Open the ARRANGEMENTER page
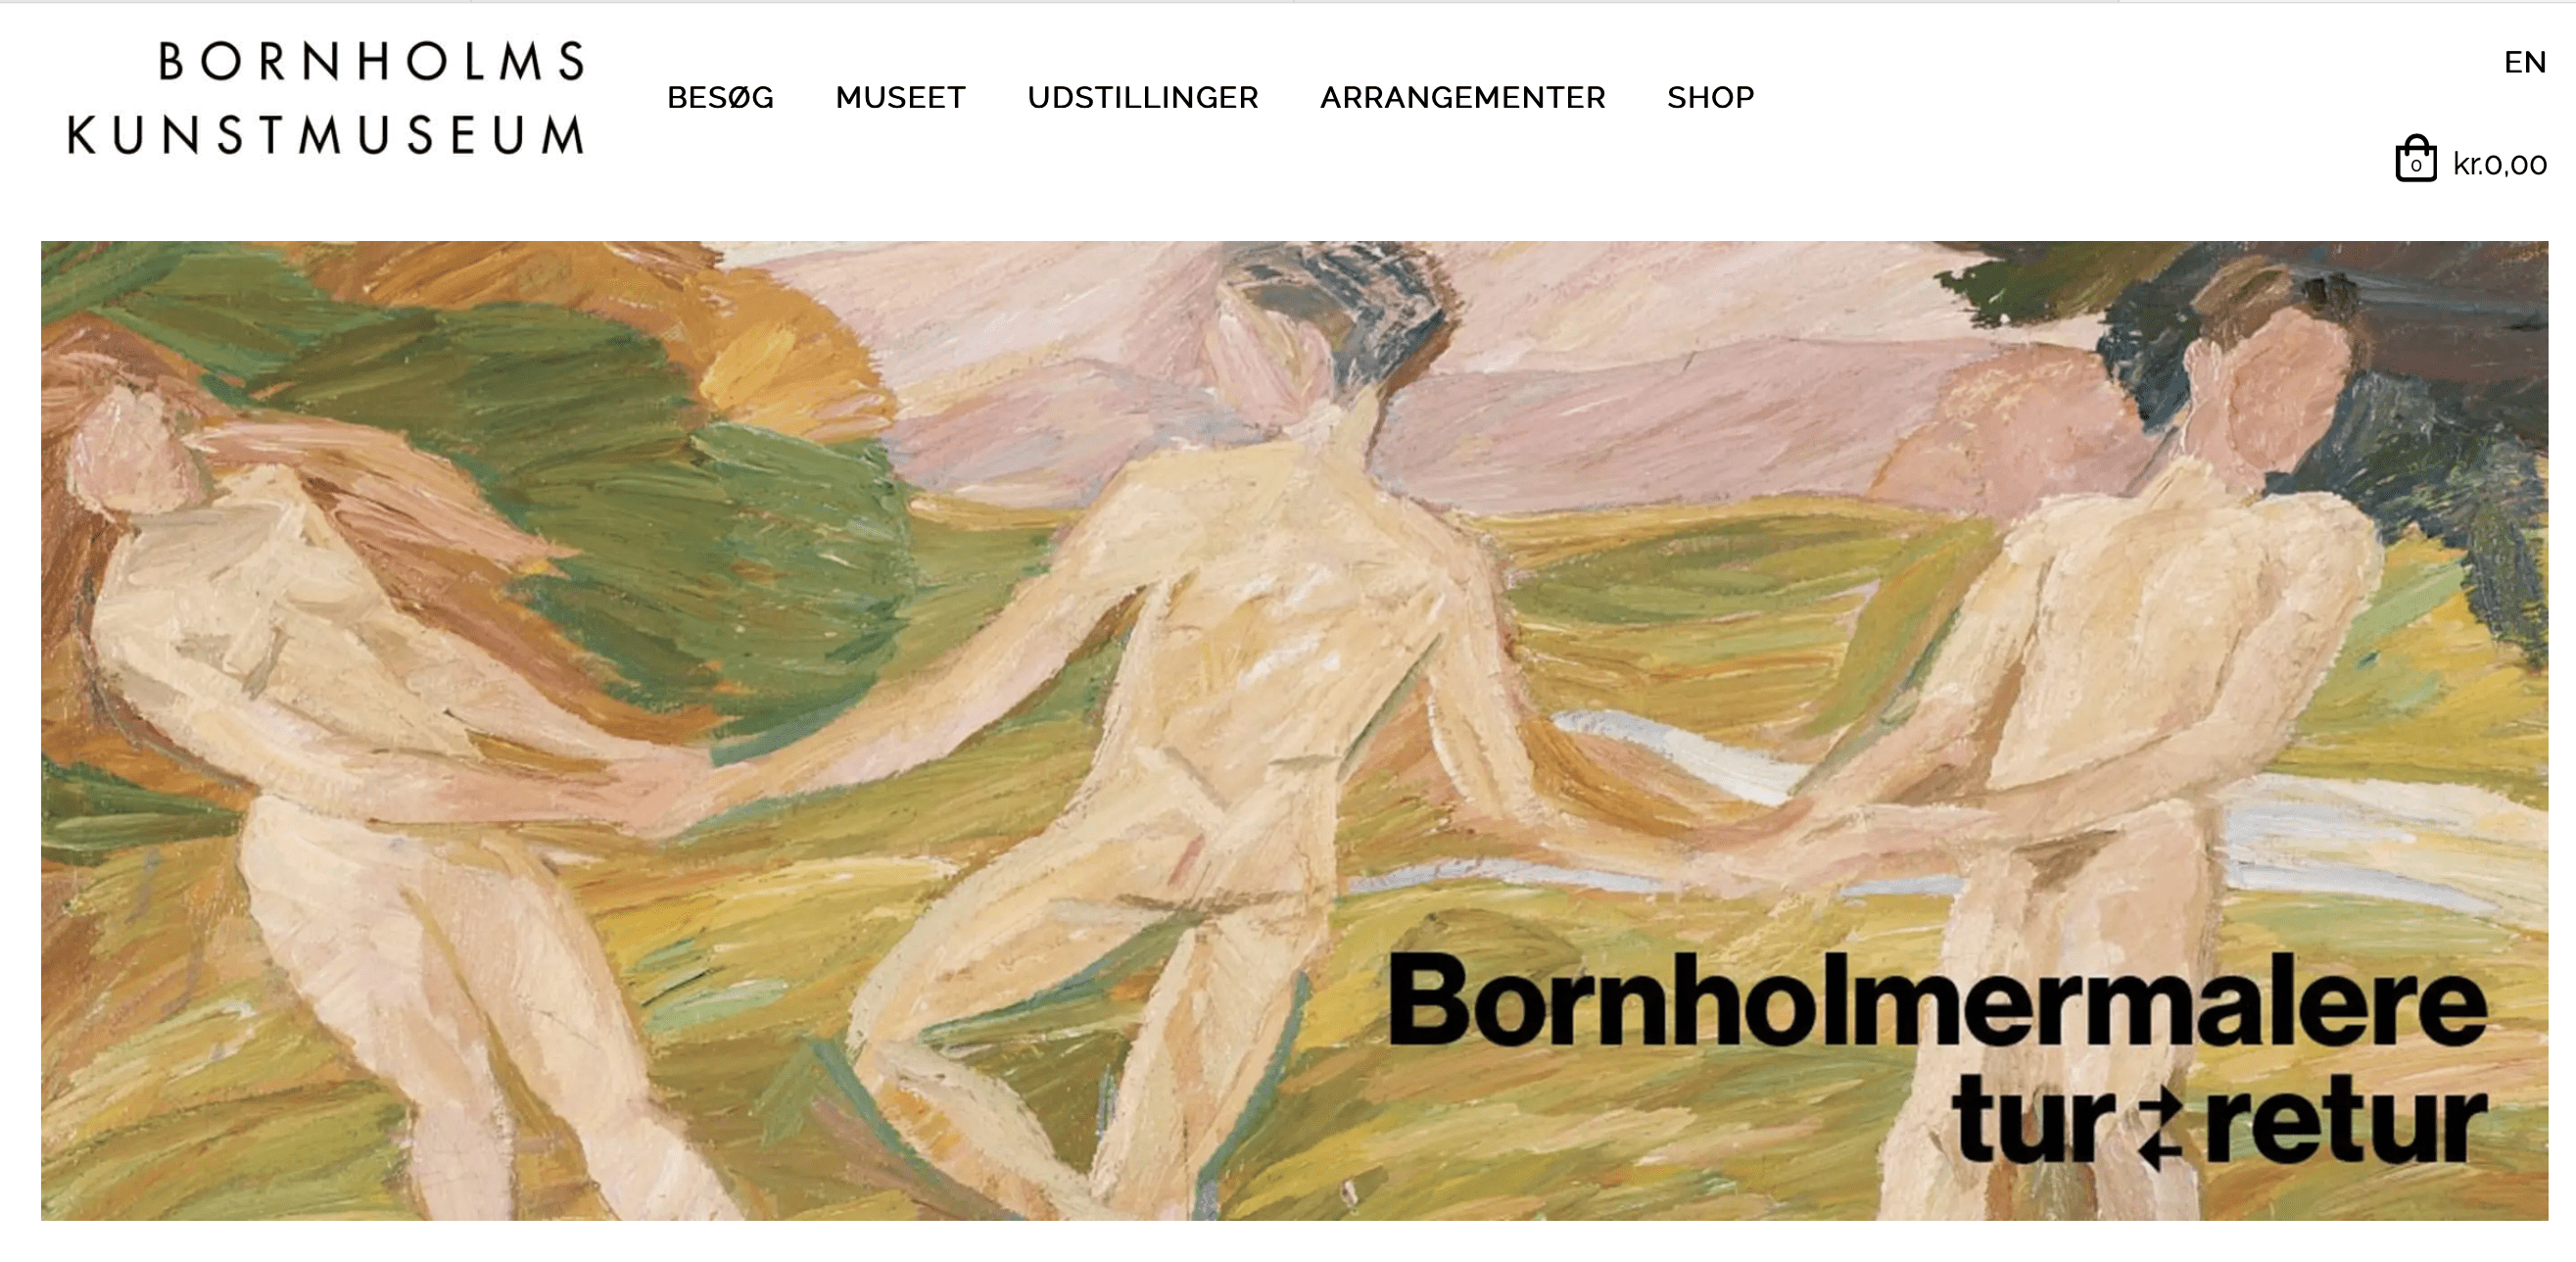Image resolution: width=2576 pixels, height=1262 pixels. 1462,97
